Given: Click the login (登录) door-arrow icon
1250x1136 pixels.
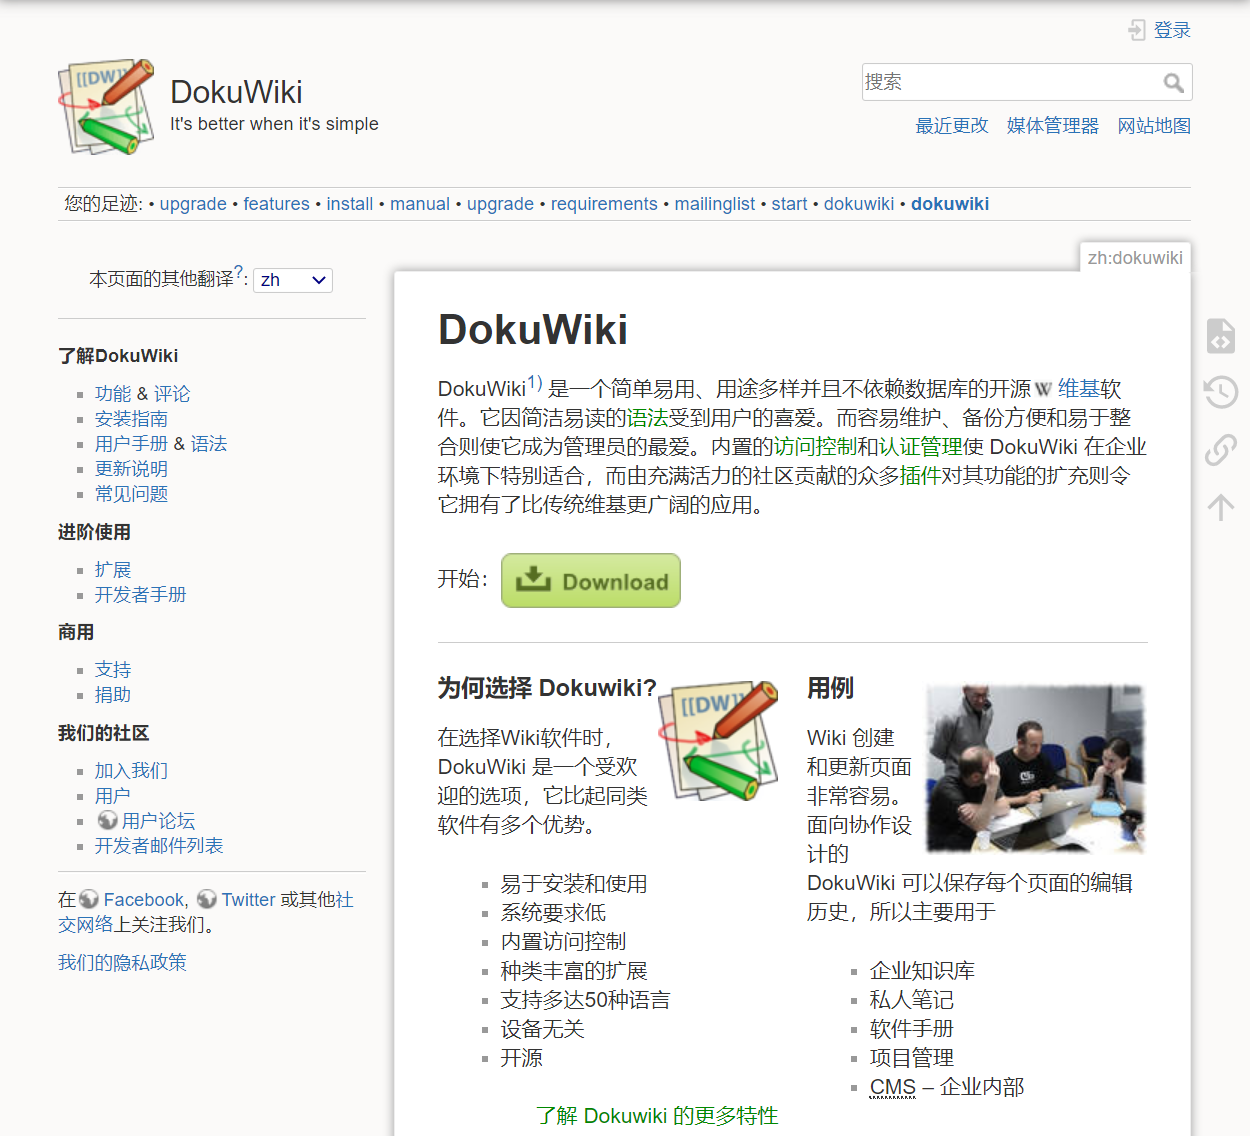Looking at the screenshot, I should (1137, 29).
